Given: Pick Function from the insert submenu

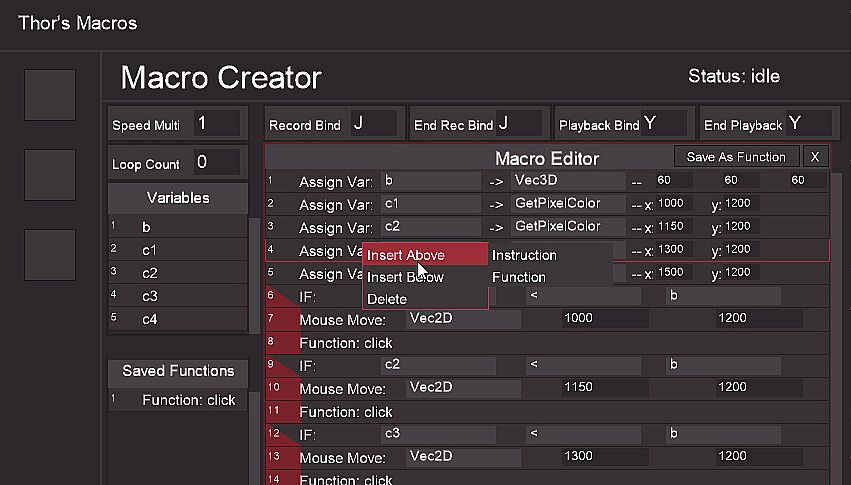Looking at the screenshot, I should click(519, 277).
